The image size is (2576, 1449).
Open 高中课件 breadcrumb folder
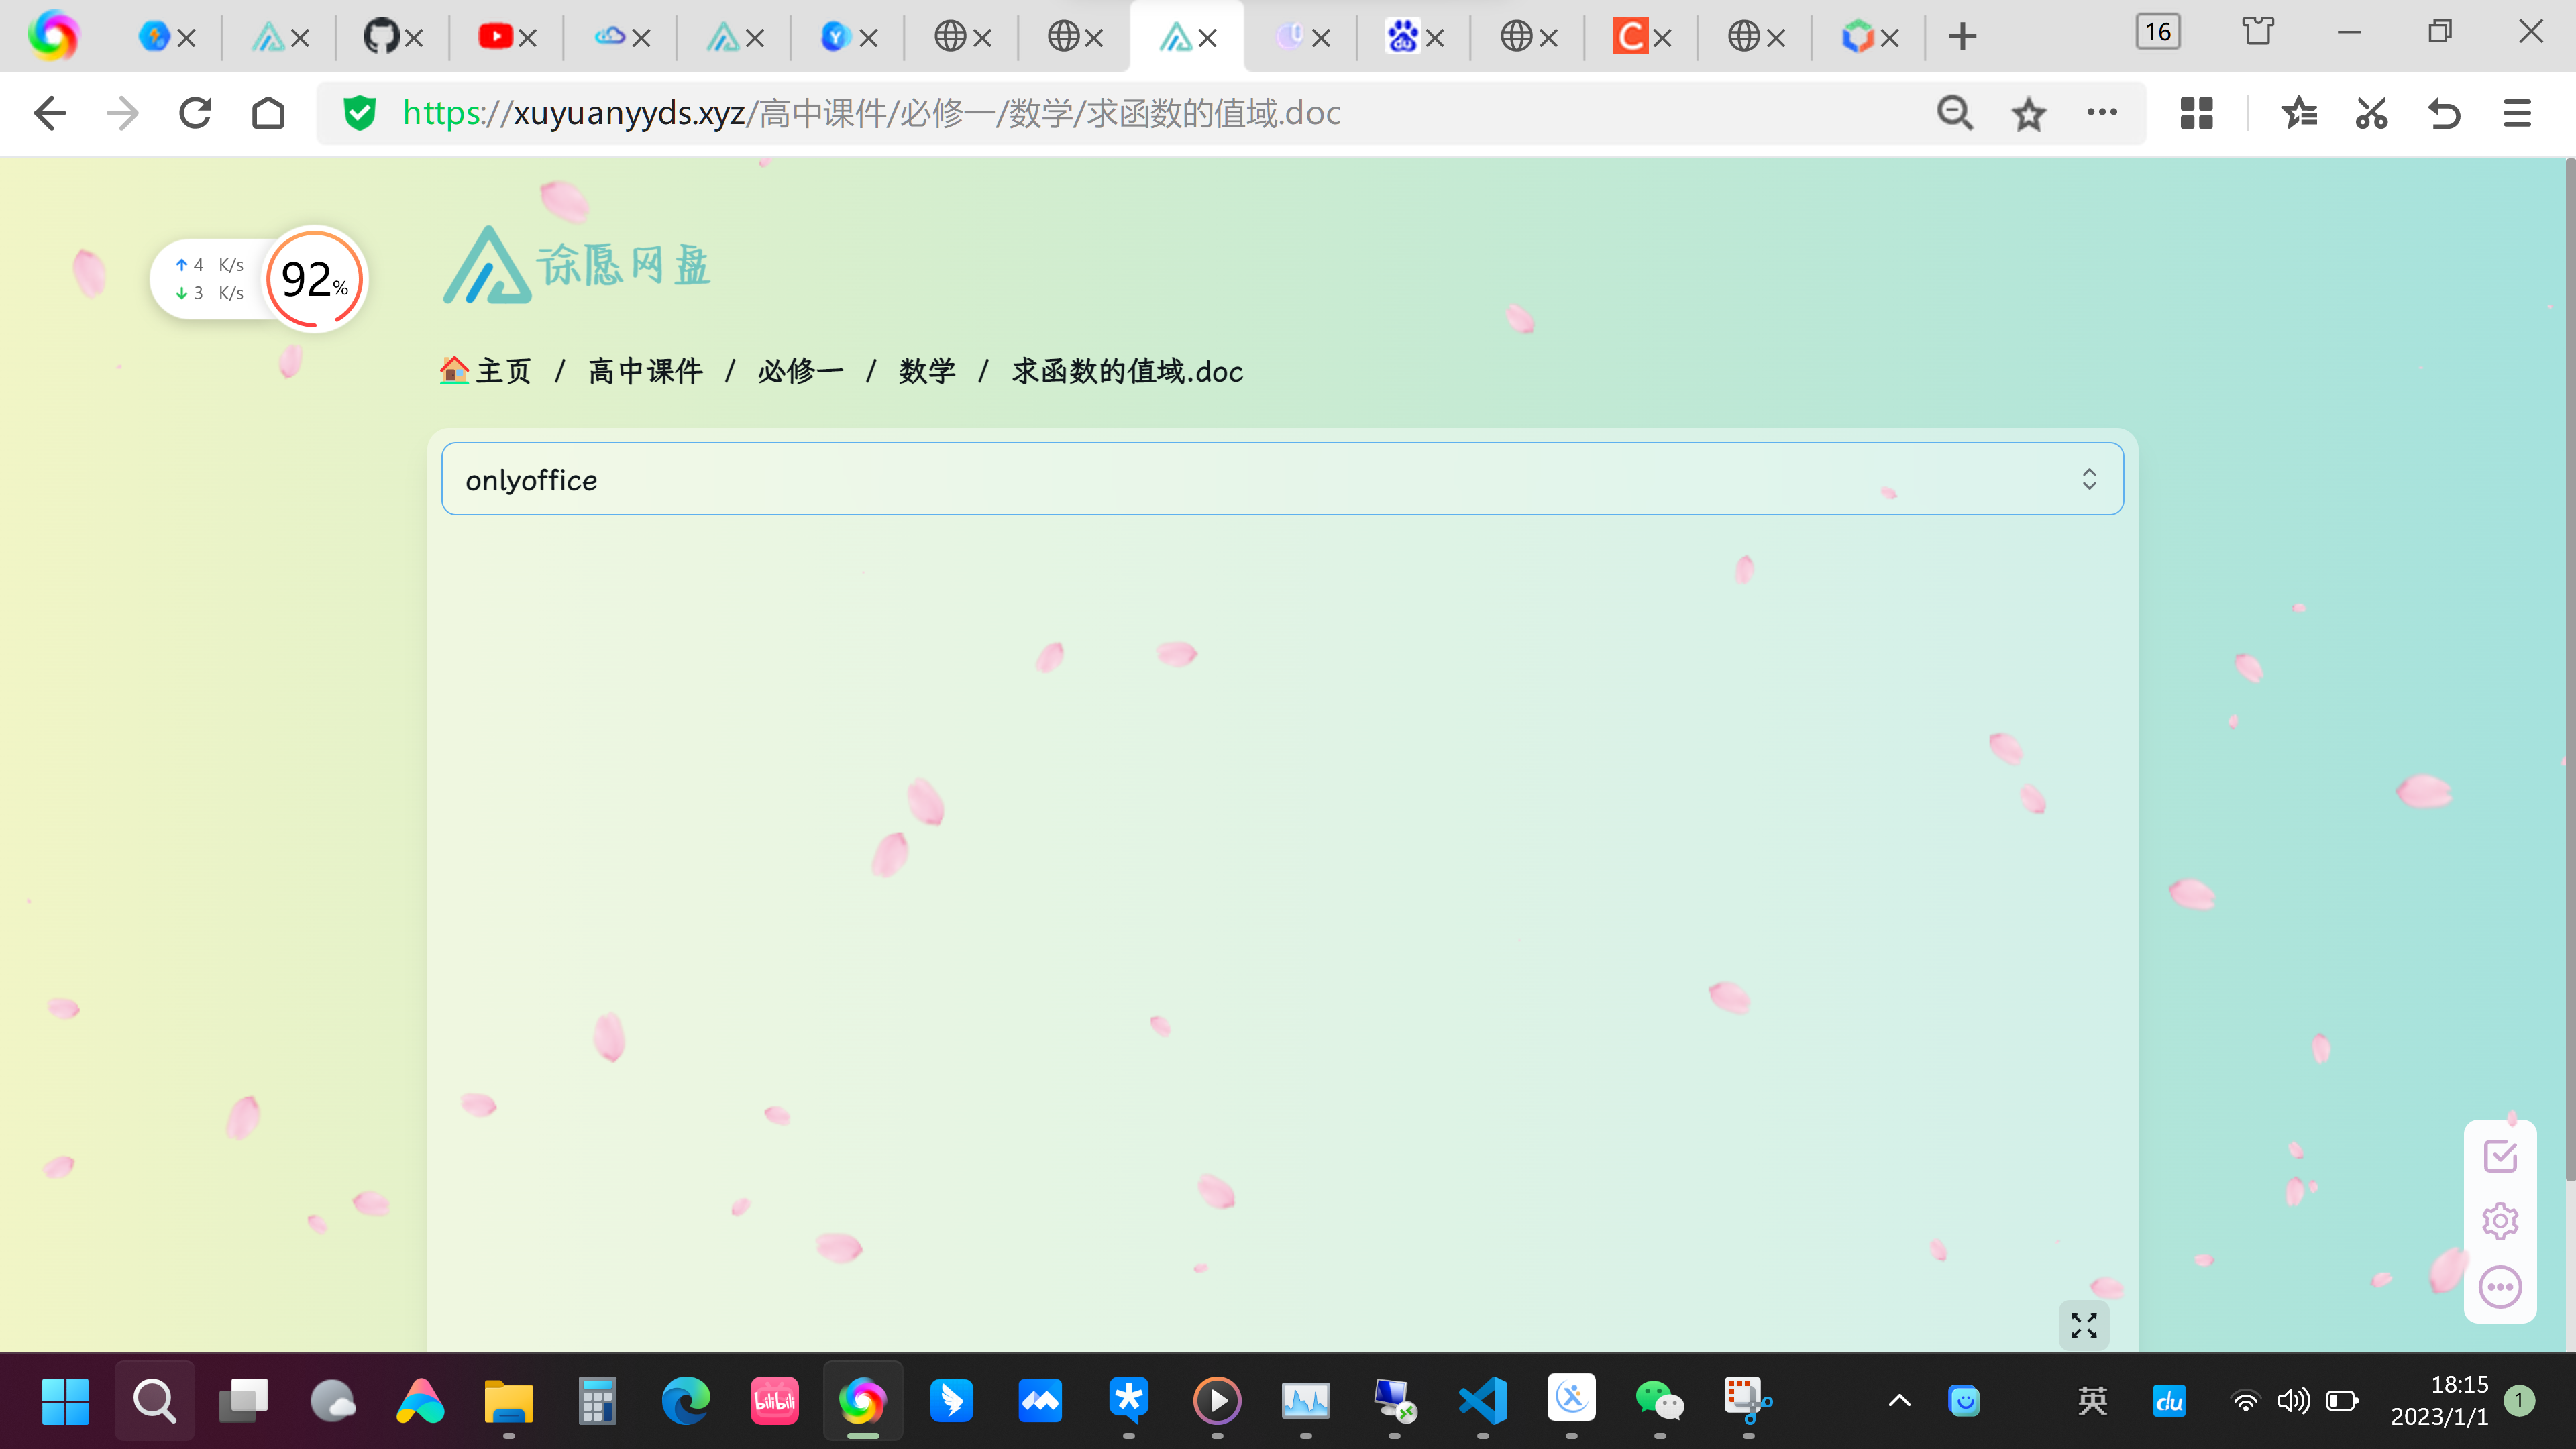click(645, 371)
